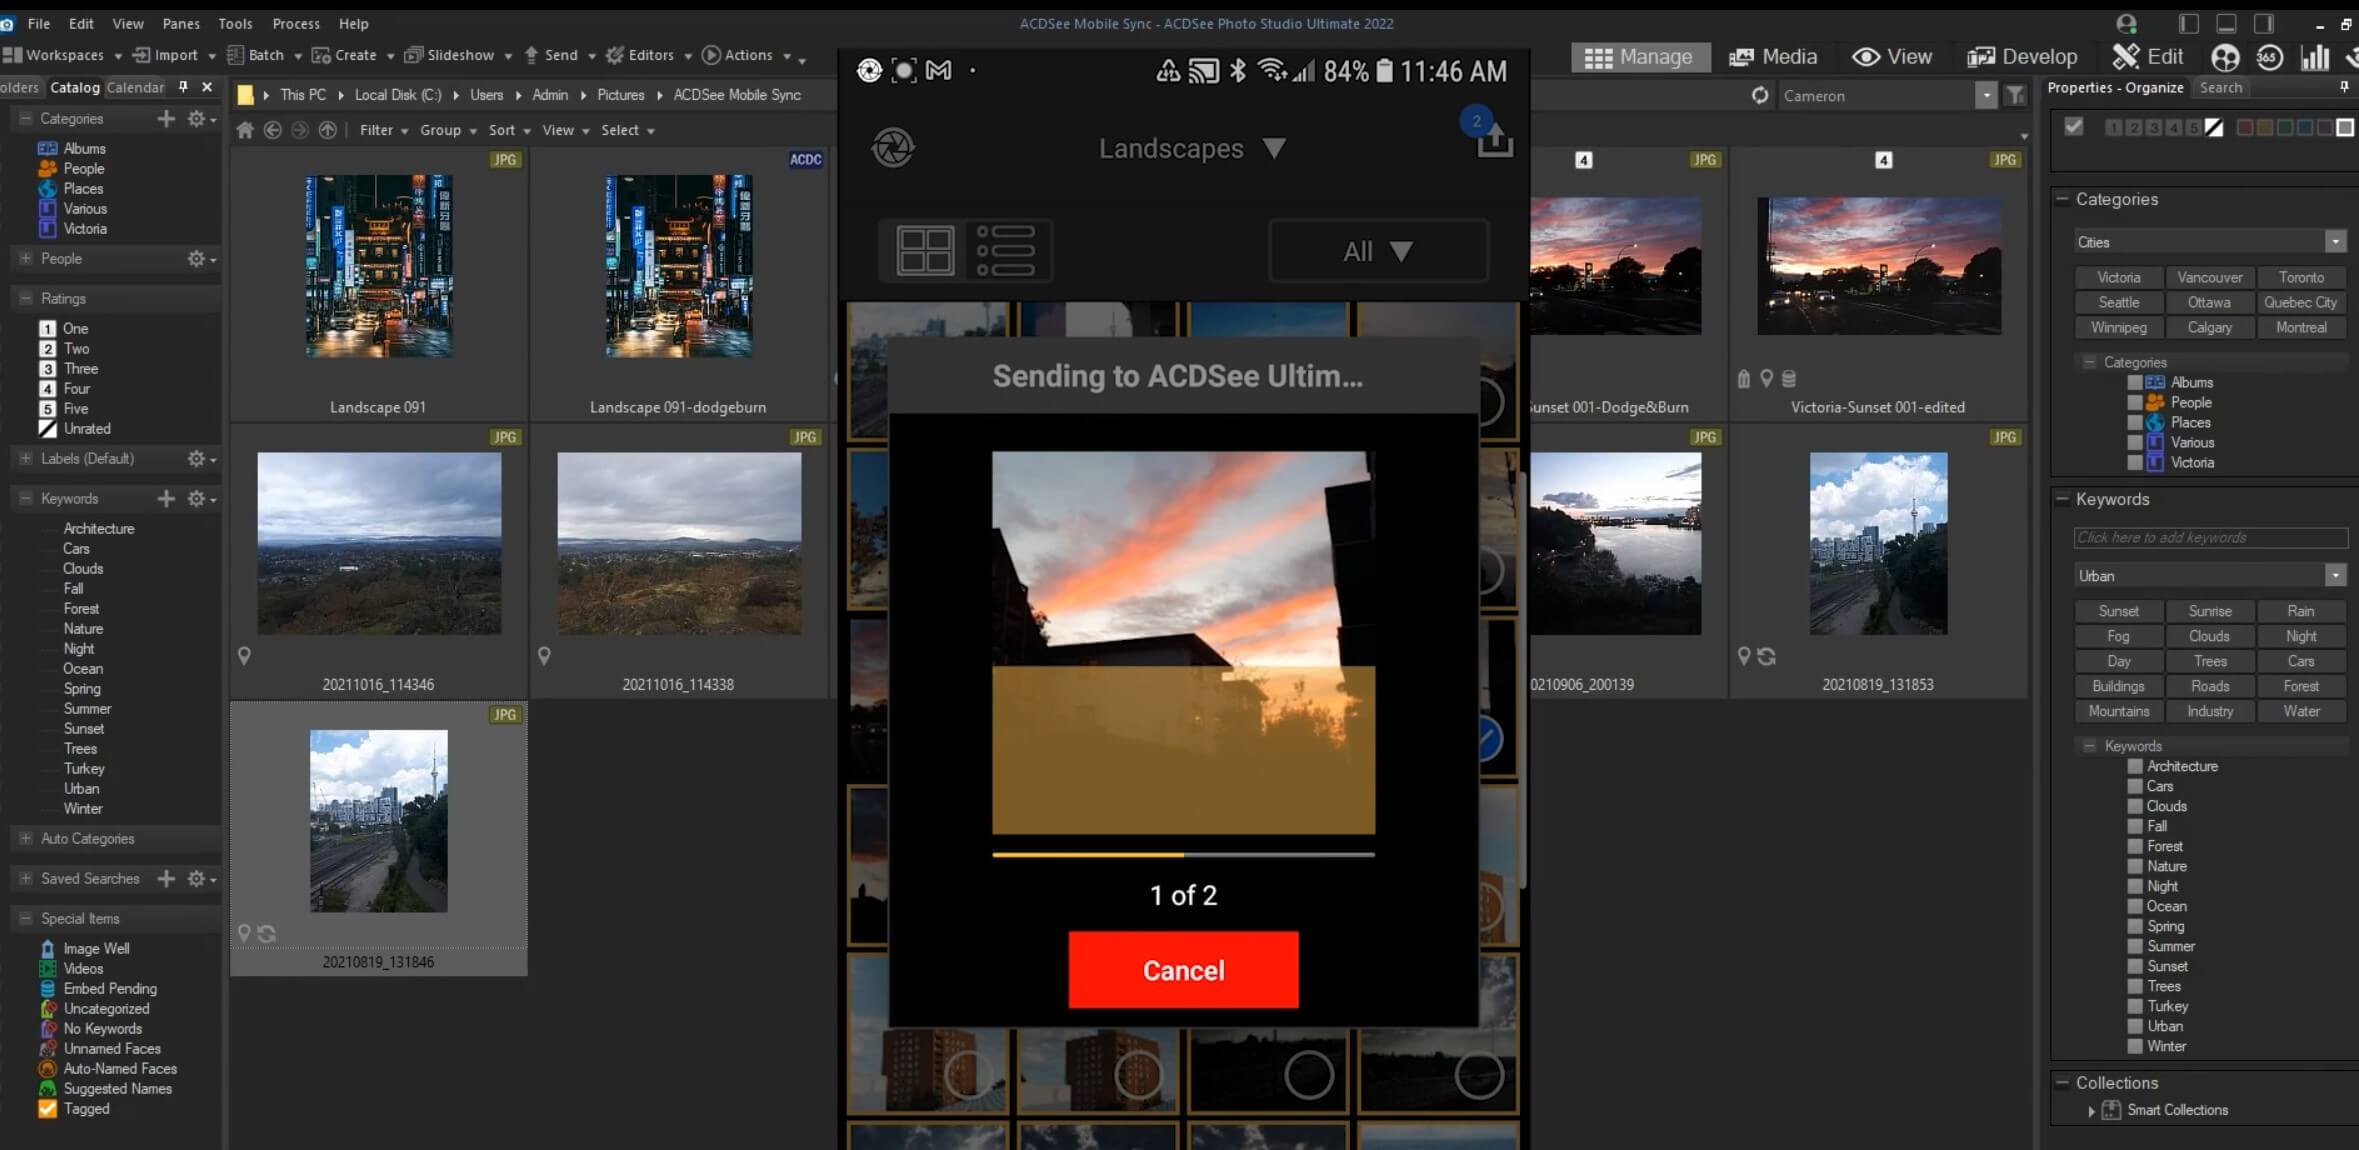
Task: Assign the Mountains keyword button
Action: coord(2118,711)
